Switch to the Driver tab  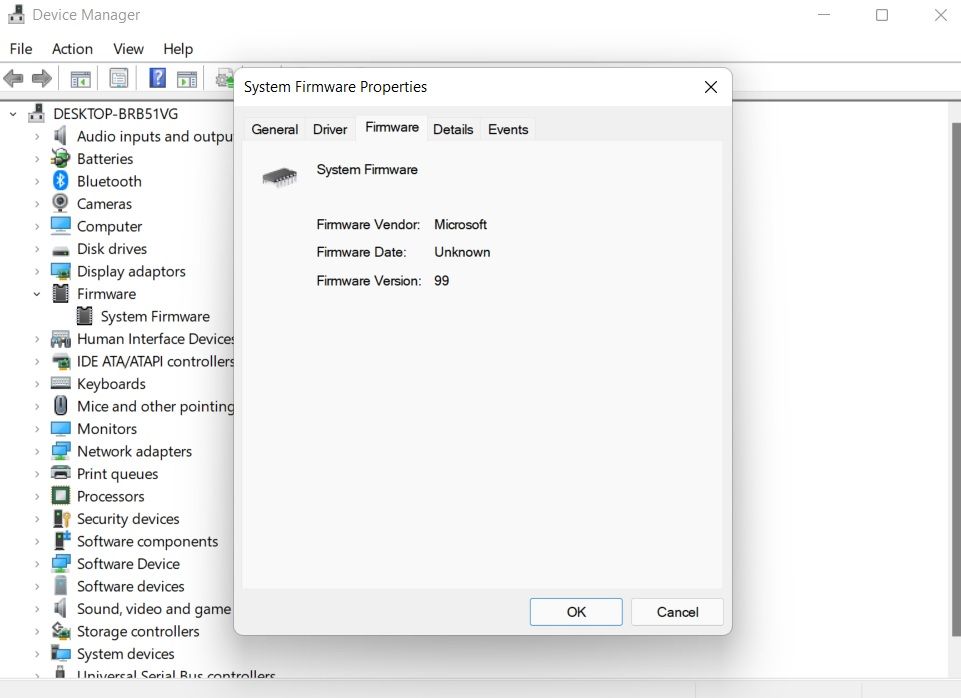coord(330,129)
